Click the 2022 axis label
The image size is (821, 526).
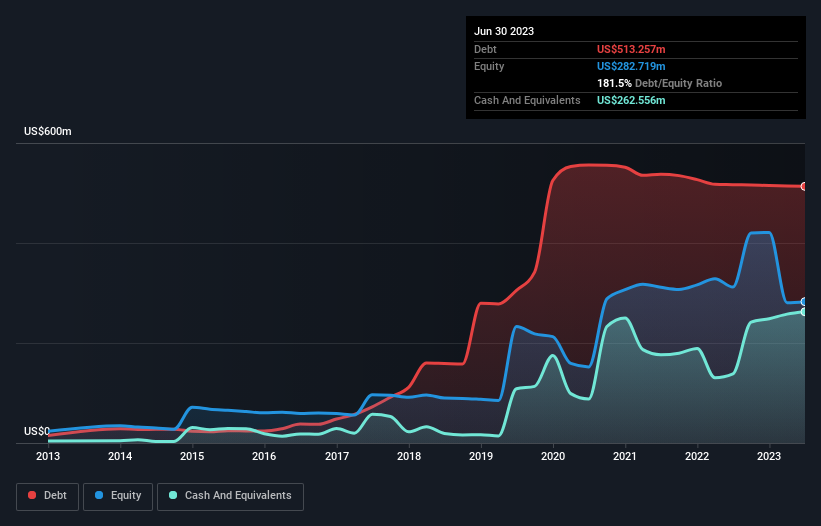click(x=697, y=456)
